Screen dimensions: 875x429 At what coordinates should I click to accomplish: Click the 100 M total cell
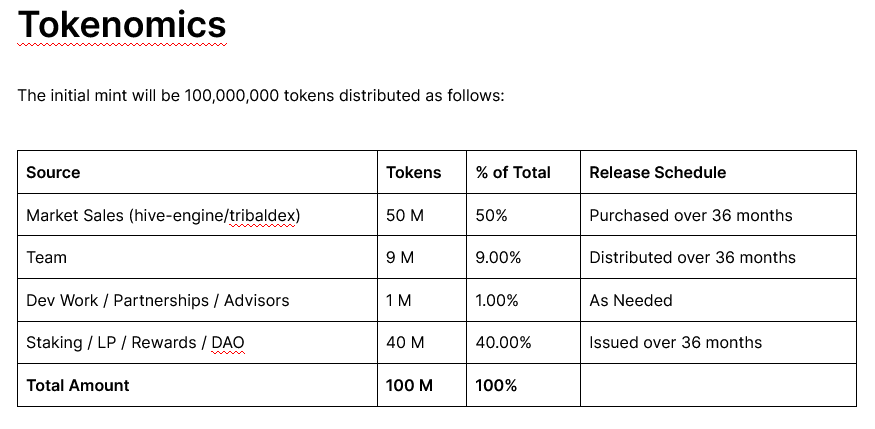(422, 385)
